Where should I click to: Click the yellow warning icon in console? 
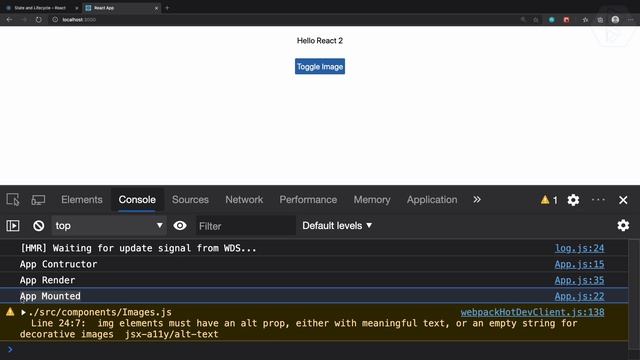[10, 312]
